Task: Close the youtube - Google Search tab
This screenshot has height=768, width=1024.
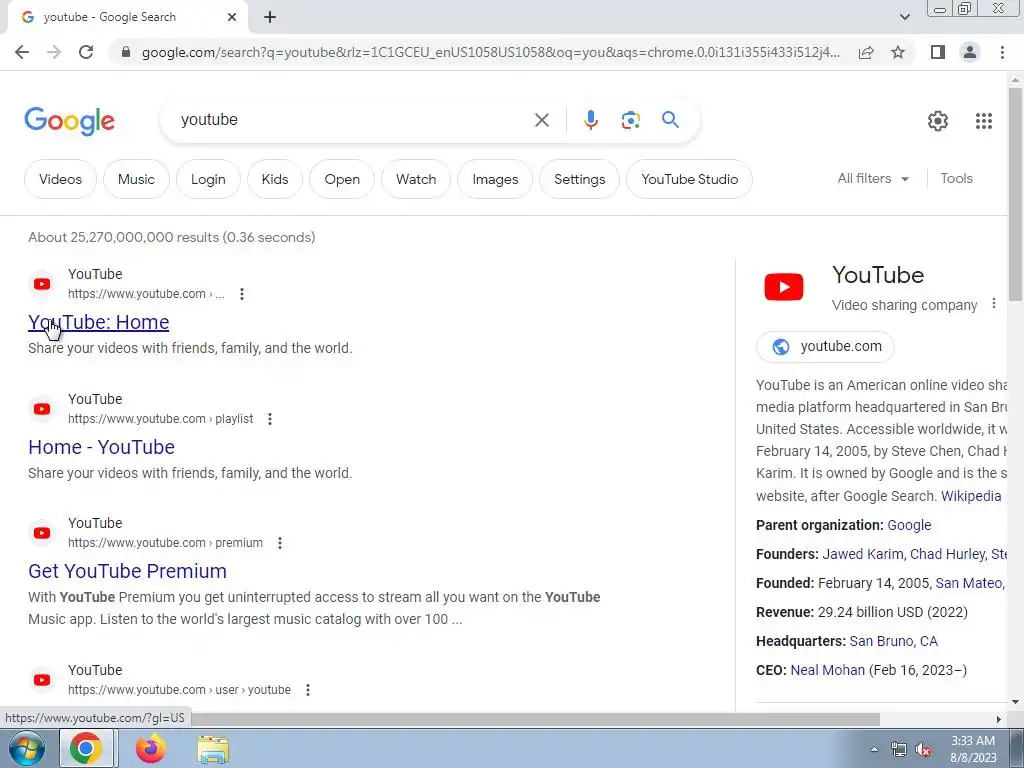Action: tap(232, 17)
